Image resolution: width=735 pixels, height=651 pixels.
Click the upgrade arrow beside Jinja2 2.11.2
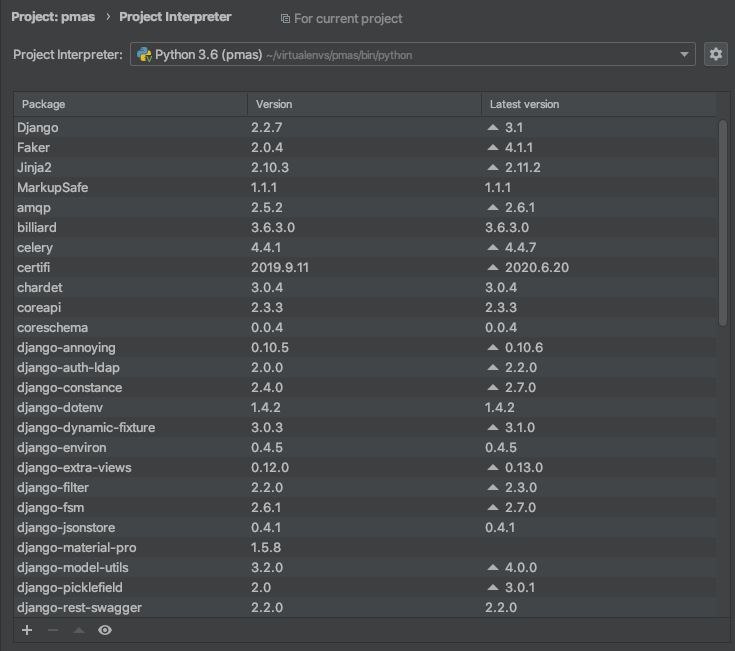click(493, 167)
